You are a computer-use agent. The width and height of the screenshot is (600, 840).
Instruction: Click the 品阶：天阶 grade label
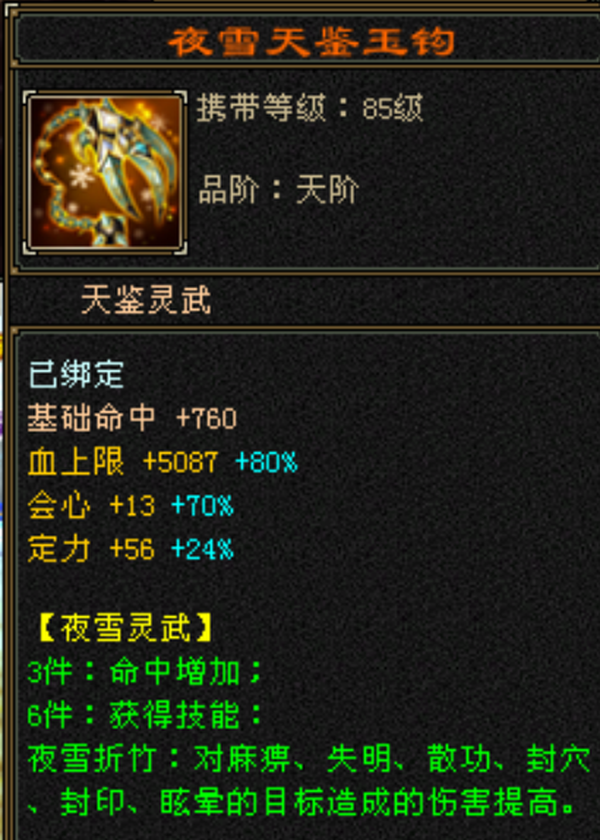(279, 190)
